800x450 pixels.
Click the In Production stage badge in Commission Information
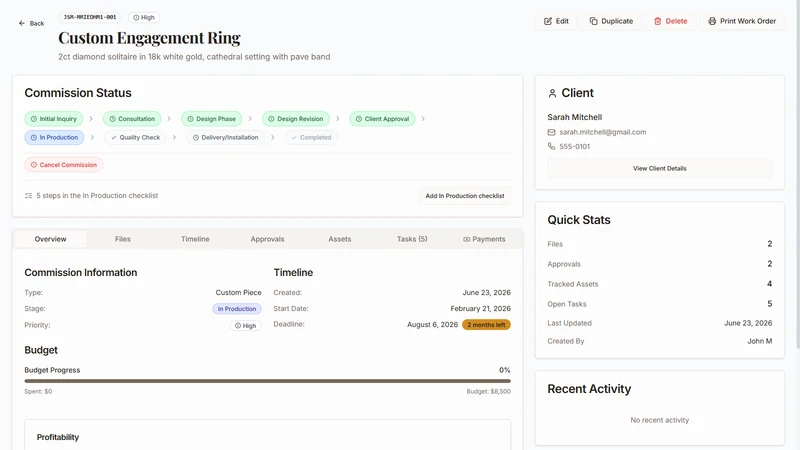(237, 309)
